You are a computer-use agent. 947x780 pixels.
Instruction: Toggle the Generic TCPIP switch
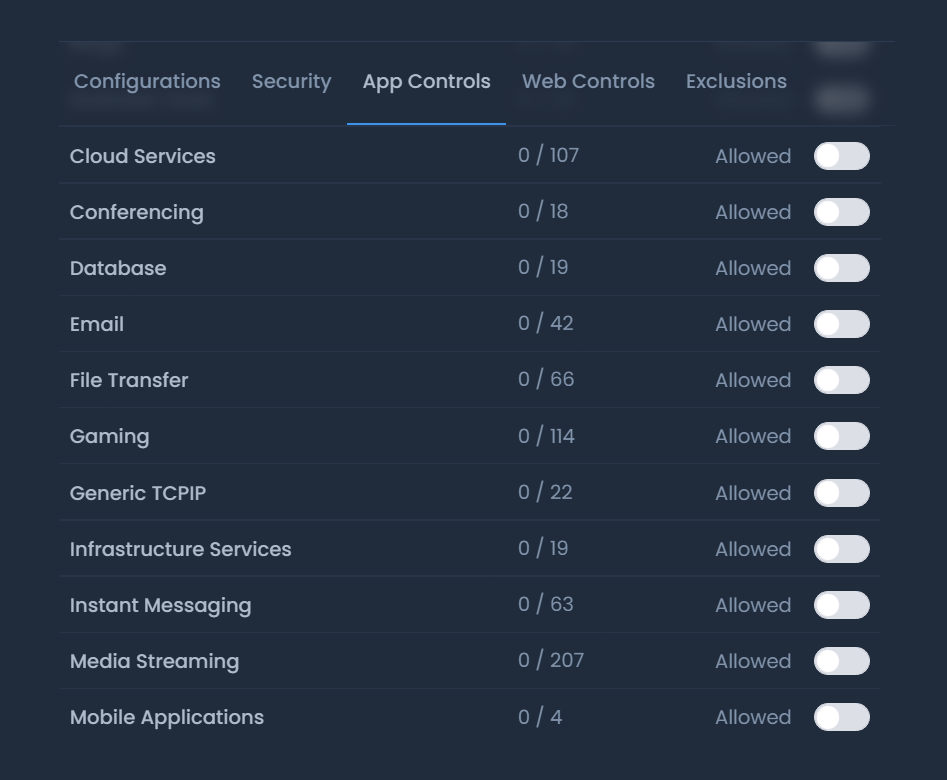(x=841, y=493)
